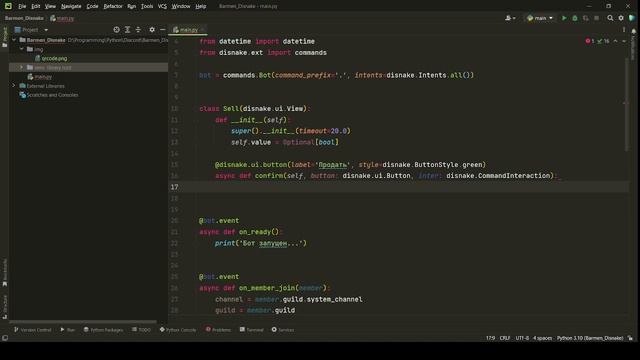Image resolution: width=640 pixels, height=360 pixels.
Task: Open Python Packages tool window
Action: point(103,329)
